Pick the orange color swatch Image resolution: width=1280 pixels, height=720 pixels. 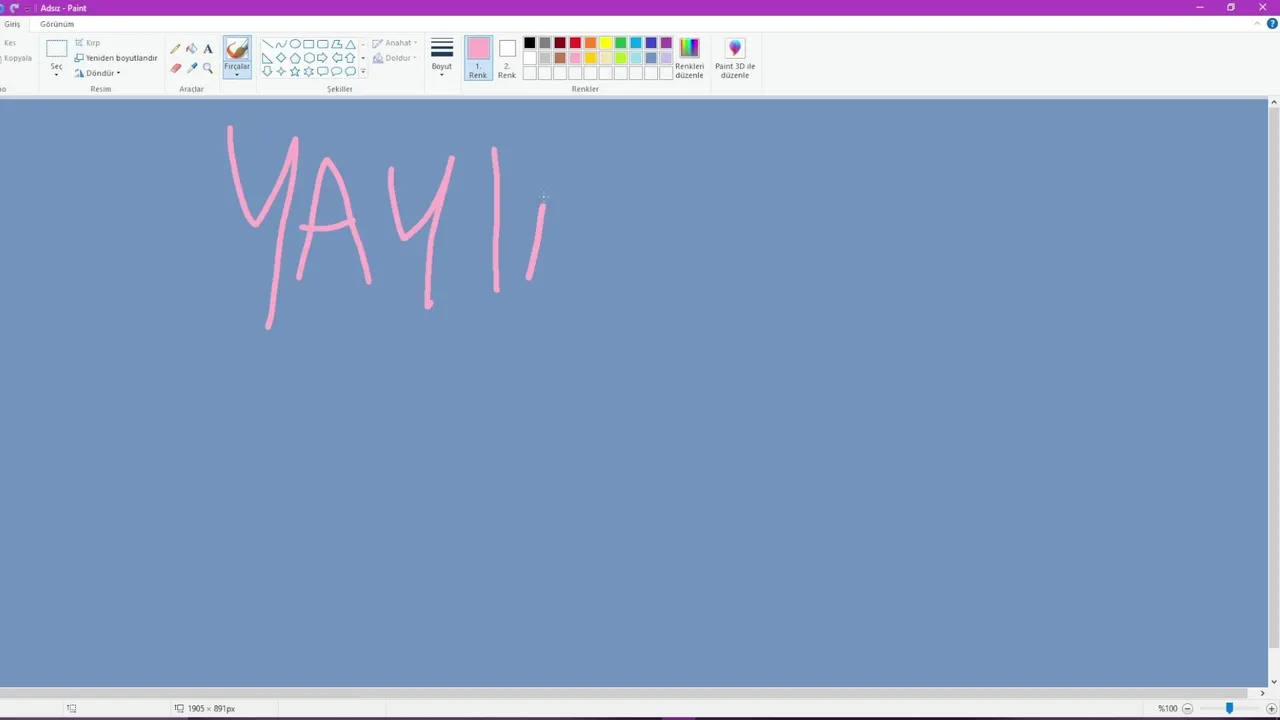pyautogui.click(x=590, y=43)
